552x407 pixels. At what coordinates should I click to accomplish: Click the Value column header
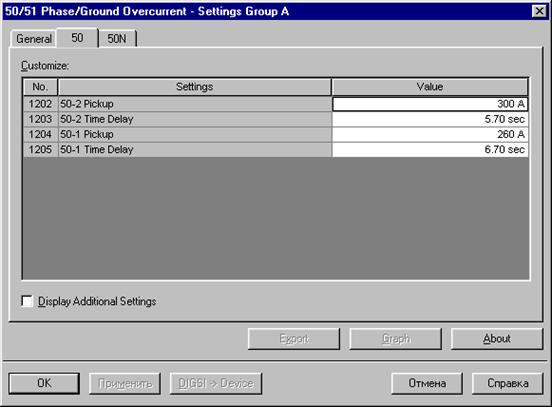click(430, 87)
